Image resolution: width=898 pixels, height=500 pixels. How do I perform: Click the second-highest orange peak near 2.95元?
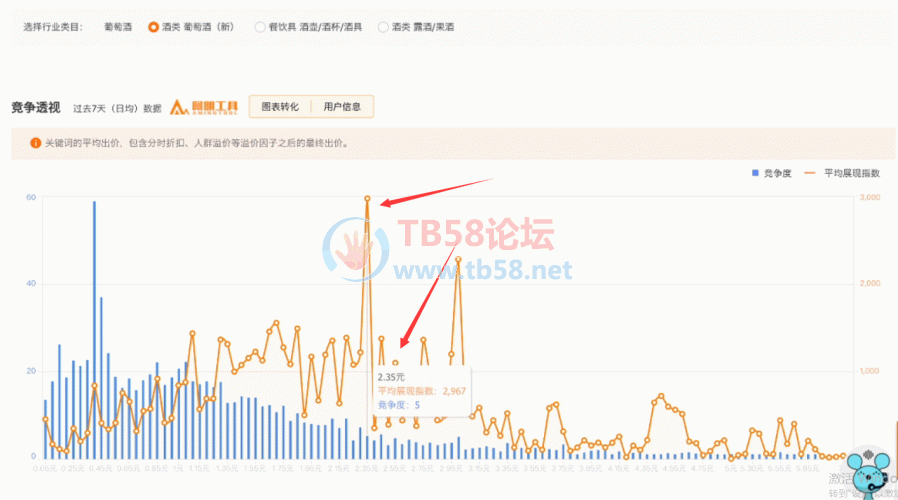(458, 259)
